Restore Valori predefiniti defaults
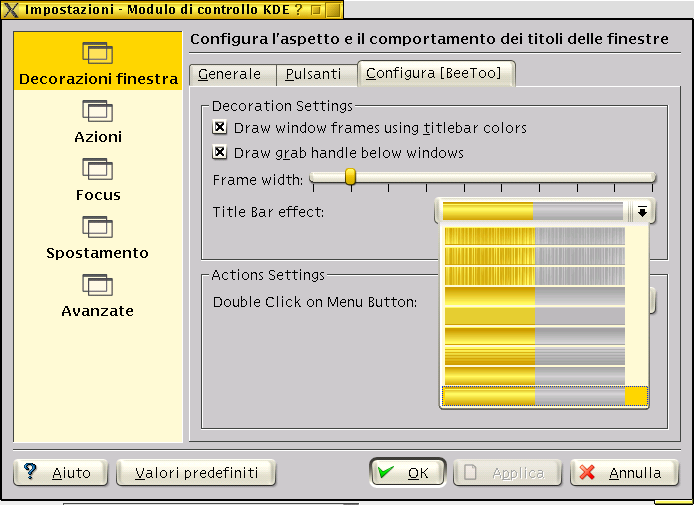This screenshot has height=505, width=694. click(196, 473)
